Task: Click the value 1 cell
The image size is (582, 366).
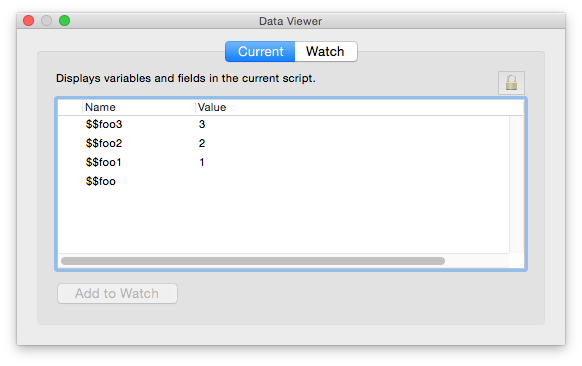Action: click(202, 162)
